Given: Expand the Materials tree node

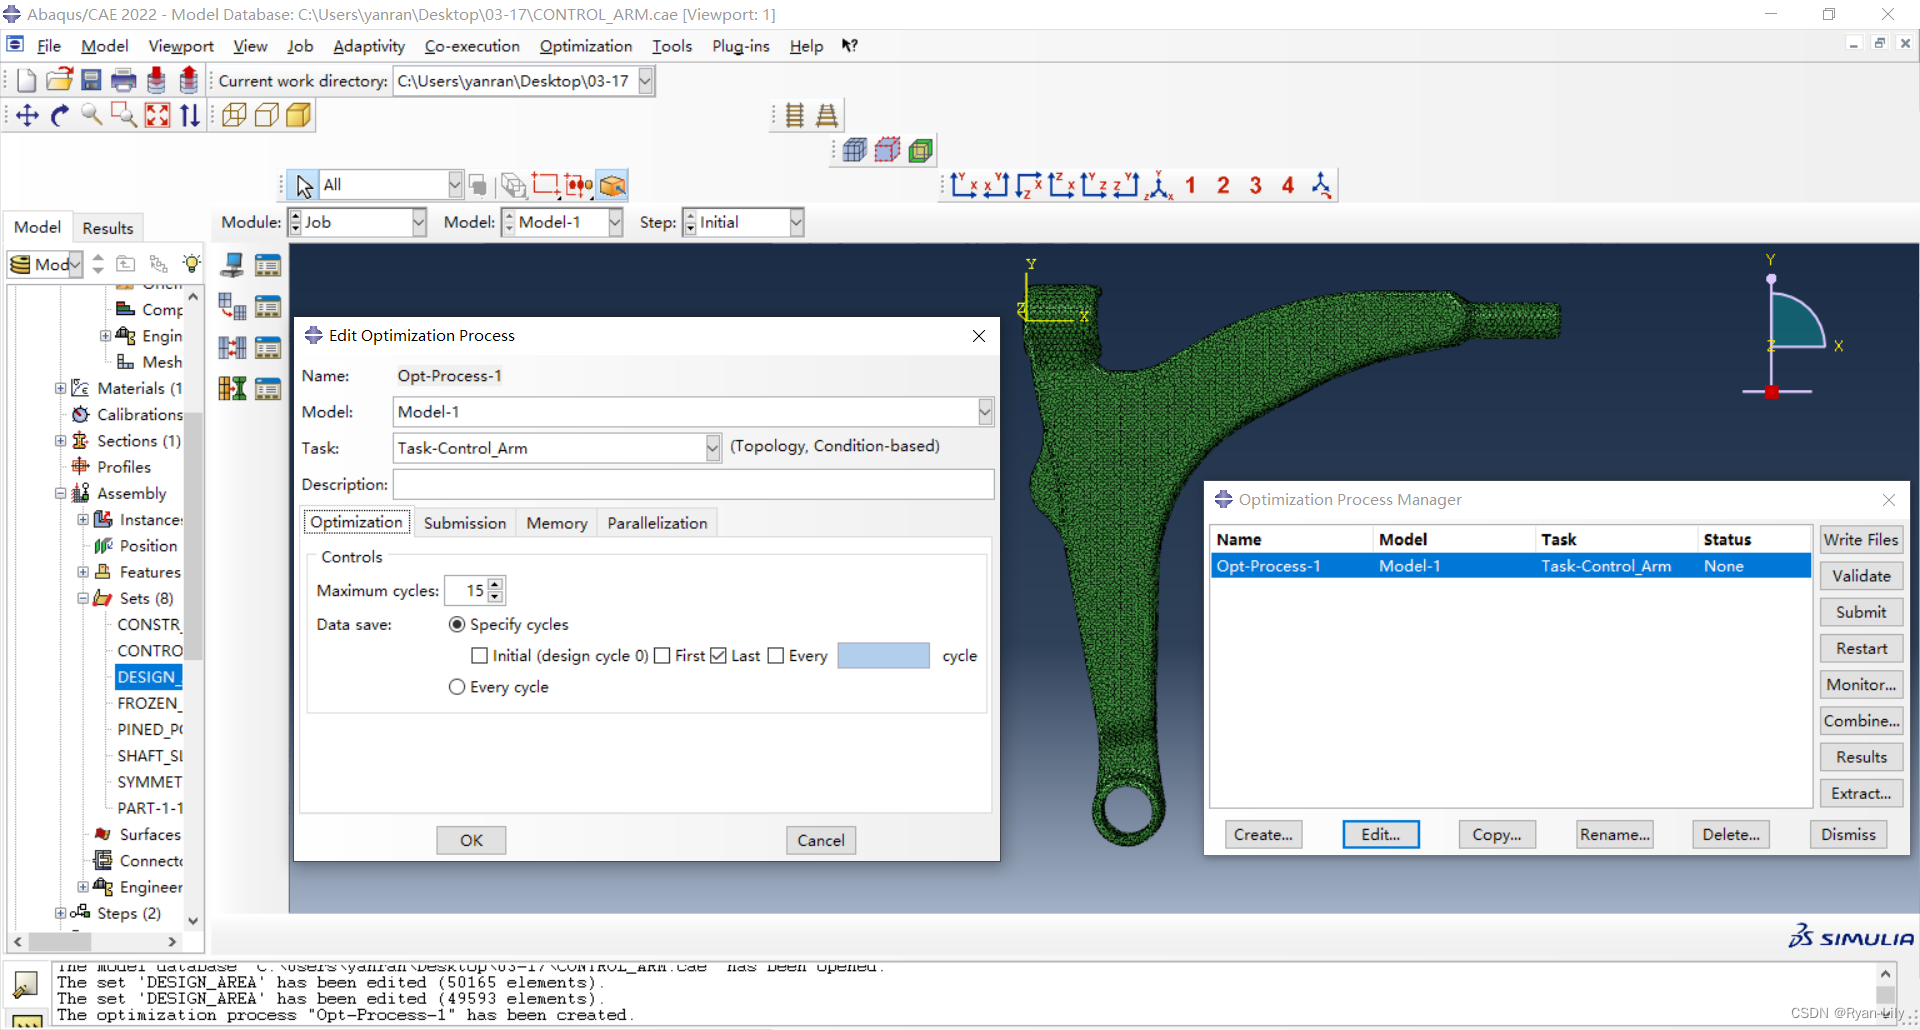Looking at the screenshot, I should 60,388.
